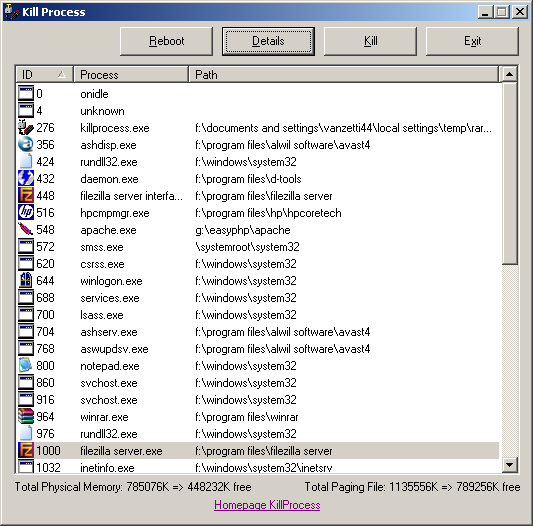Exit the Kill Process application
This screenshot has width=533, height=526.
(472, 41)
